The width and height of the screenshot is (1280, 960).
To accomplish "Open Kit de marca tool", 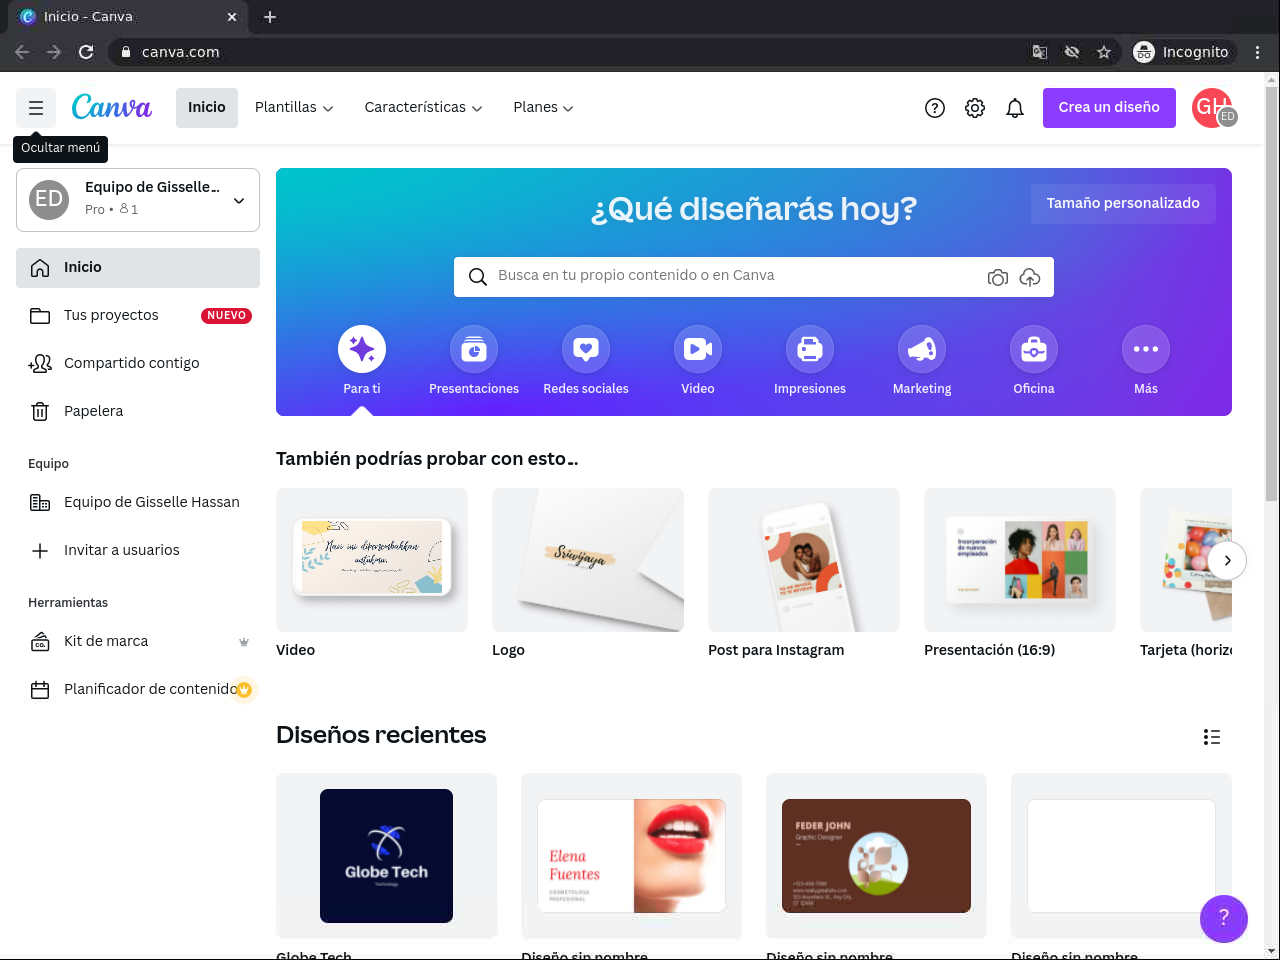I will [138, 642].
